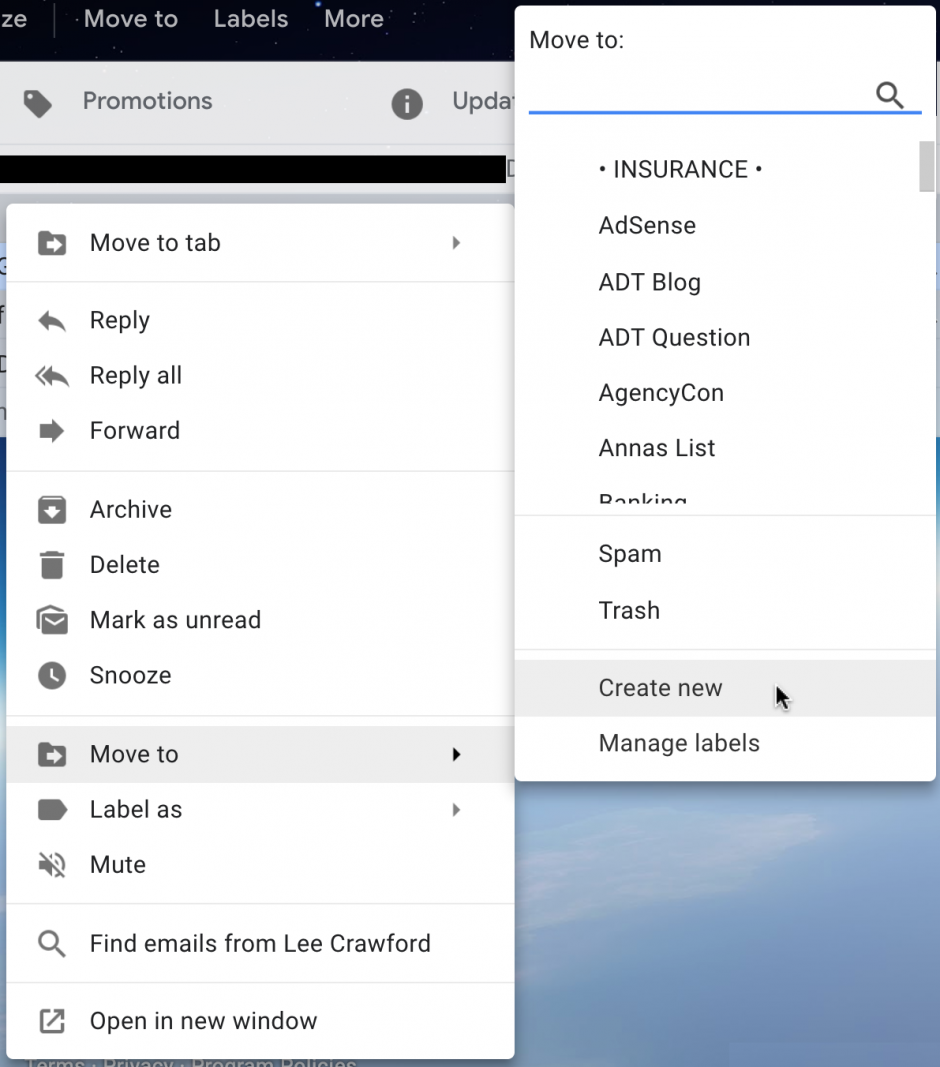Screen dimensions: 940x1067
Task: Click the search magnifier in Move to panel
Action: tap(889, 95)
